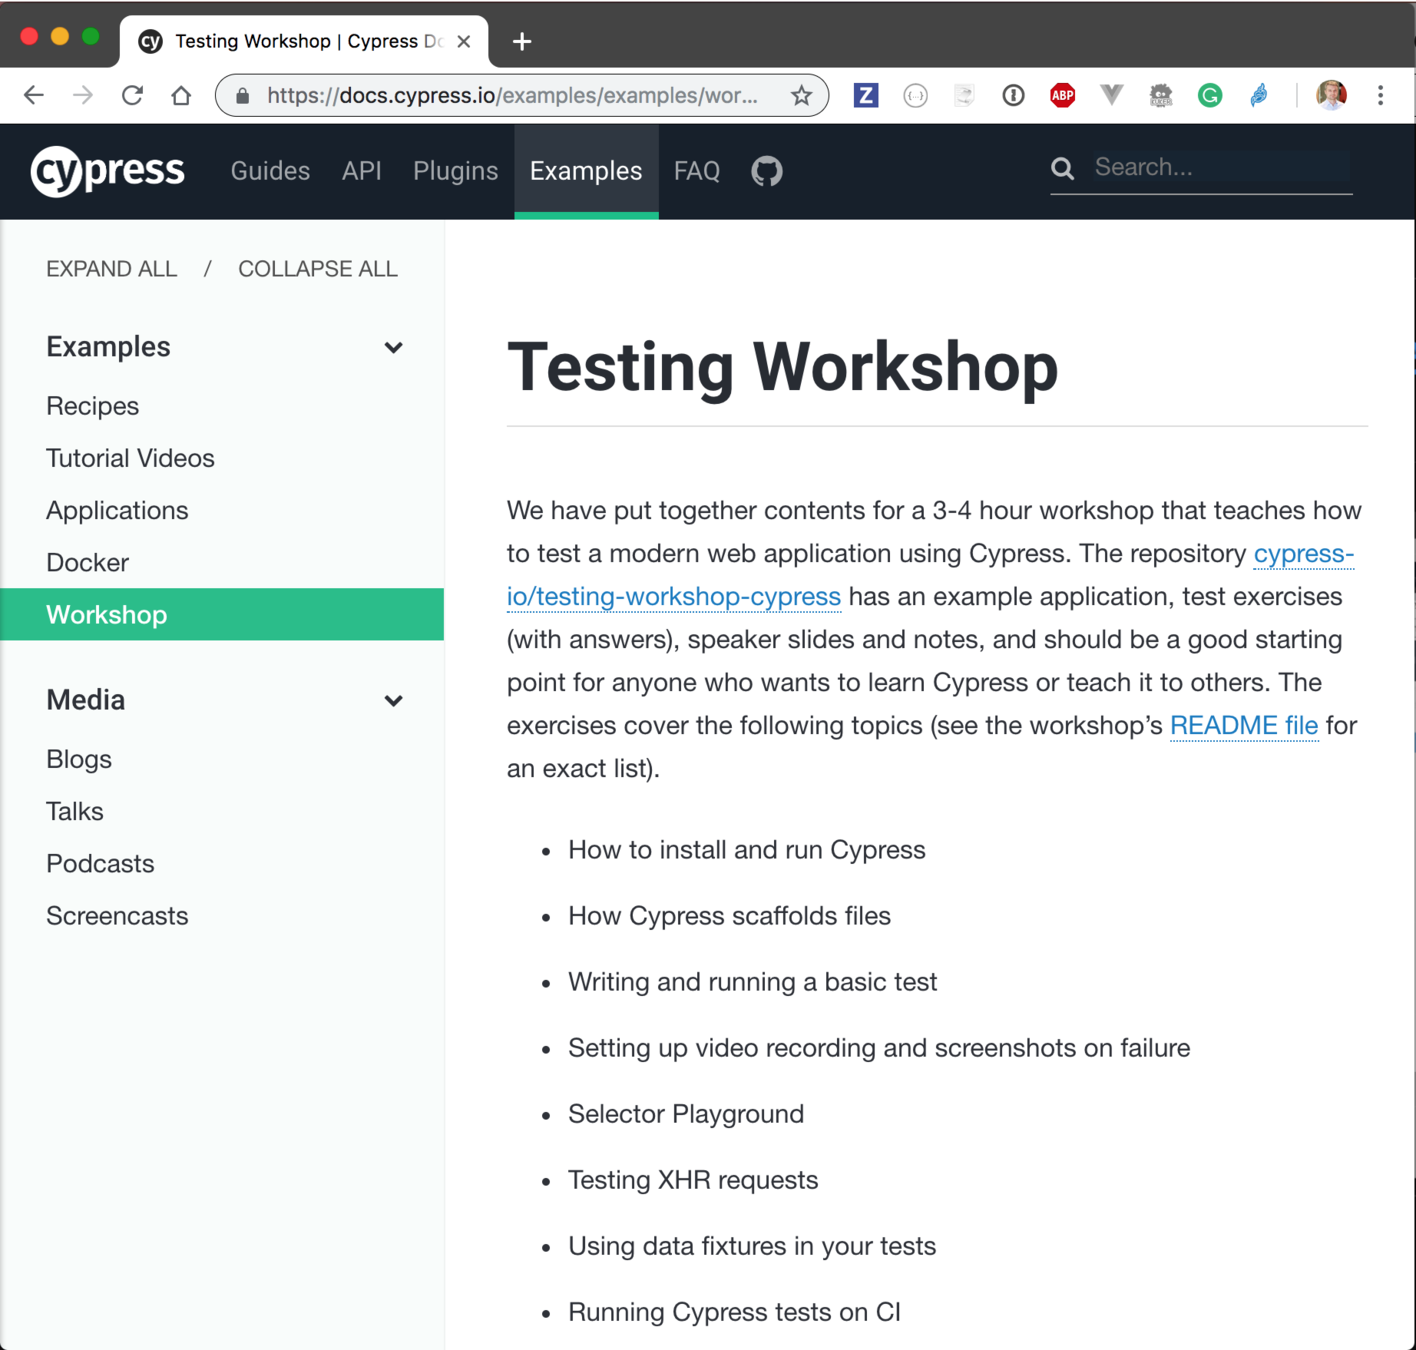Click 'How to install and run Cypress'

pos(747,850)
